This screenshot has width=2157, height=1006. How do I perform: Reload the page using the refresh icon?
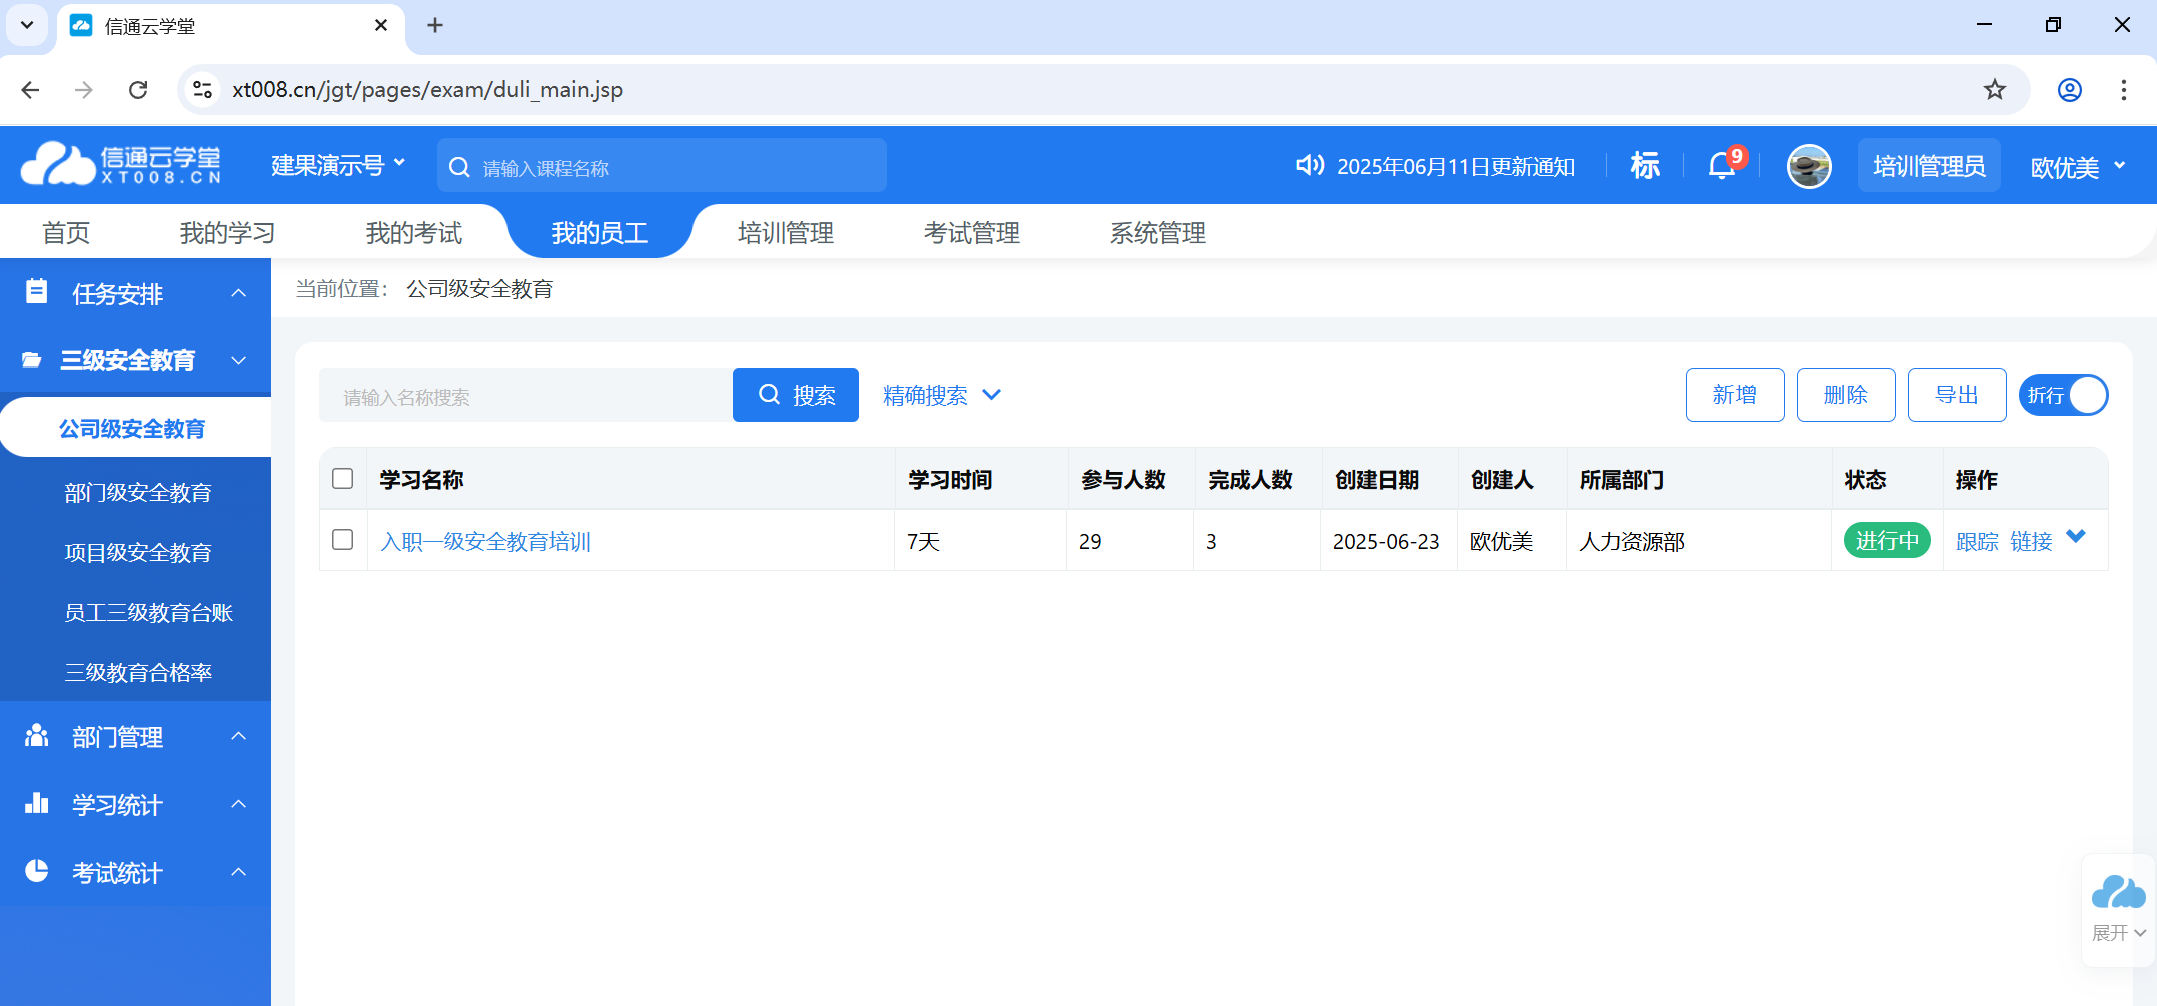pos(138,90)
